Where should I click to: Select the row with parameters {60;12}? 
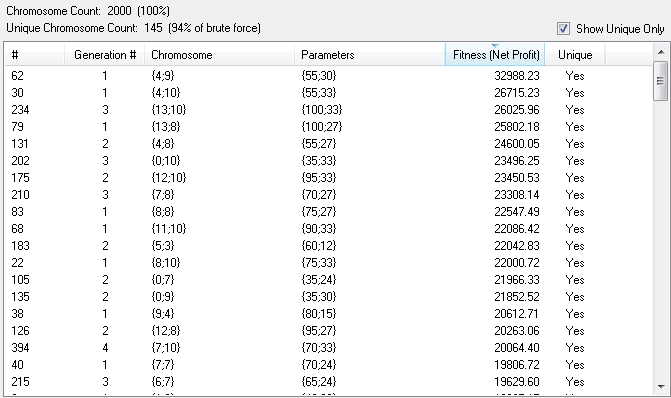point(329,246)
